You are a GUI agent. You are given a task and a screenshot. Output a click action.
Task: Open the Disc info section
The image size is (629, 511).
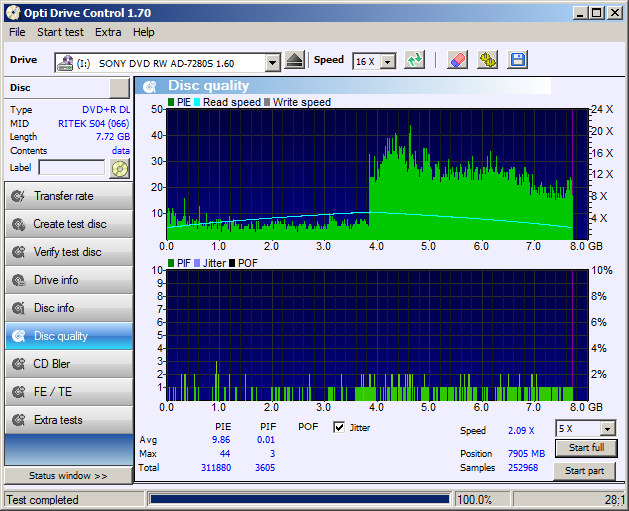click(69, 308)
